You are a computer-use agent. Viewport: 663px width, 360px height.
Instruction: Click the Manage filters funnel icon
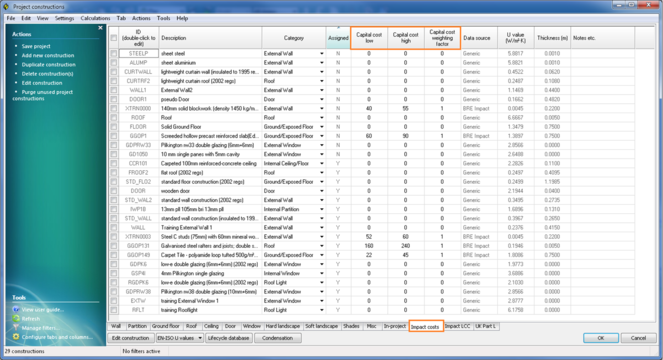pos(16,328)
